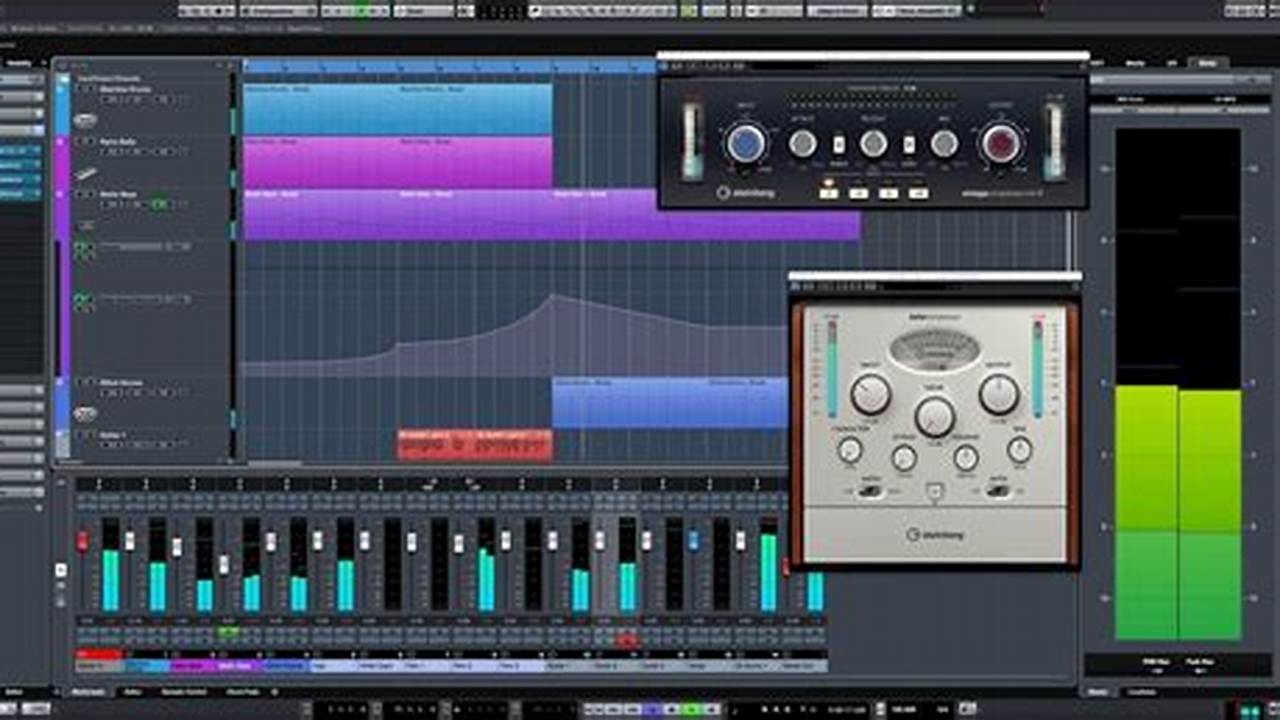Image resolution: width=1280 pixels, height=720 pixels.
Task: Toggle second automation lane green read button
Action: coord(83,298)
